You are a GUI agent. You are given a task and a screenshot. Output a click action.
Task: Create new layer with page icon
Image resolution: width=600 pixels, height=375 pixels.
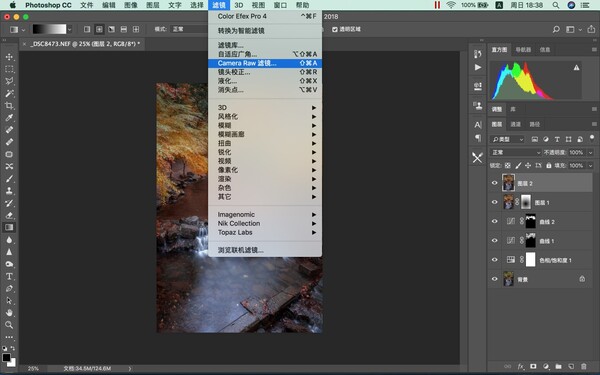[x=571, y=366]
